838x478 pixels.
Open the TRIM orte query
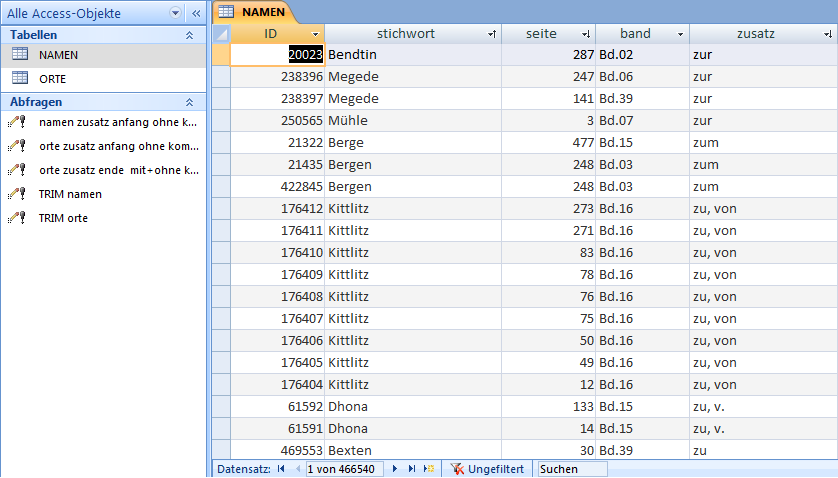pos(62,217)
